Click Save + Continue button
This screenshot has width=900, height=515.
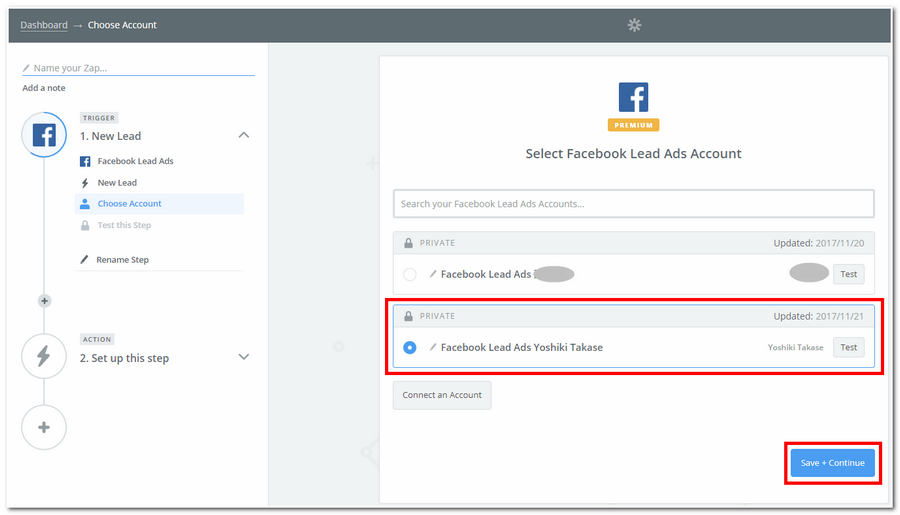click(x=833, y=463)
